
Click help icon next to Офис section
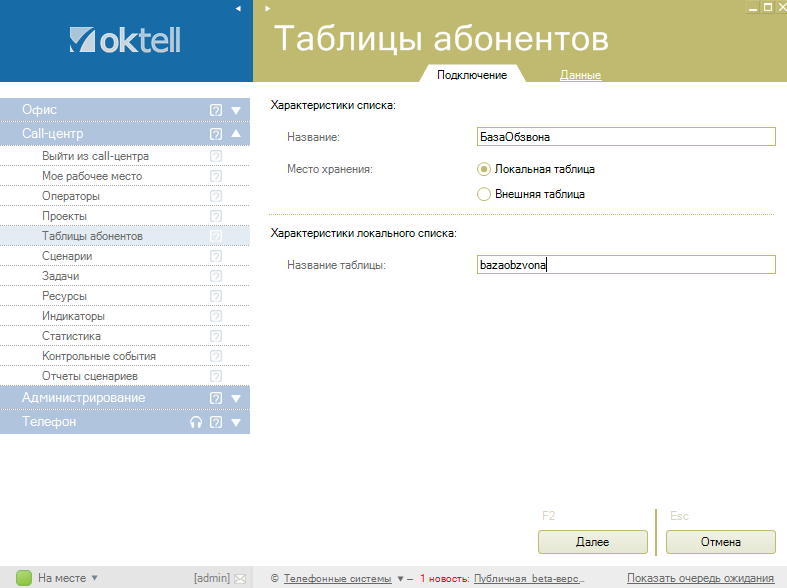216,110
